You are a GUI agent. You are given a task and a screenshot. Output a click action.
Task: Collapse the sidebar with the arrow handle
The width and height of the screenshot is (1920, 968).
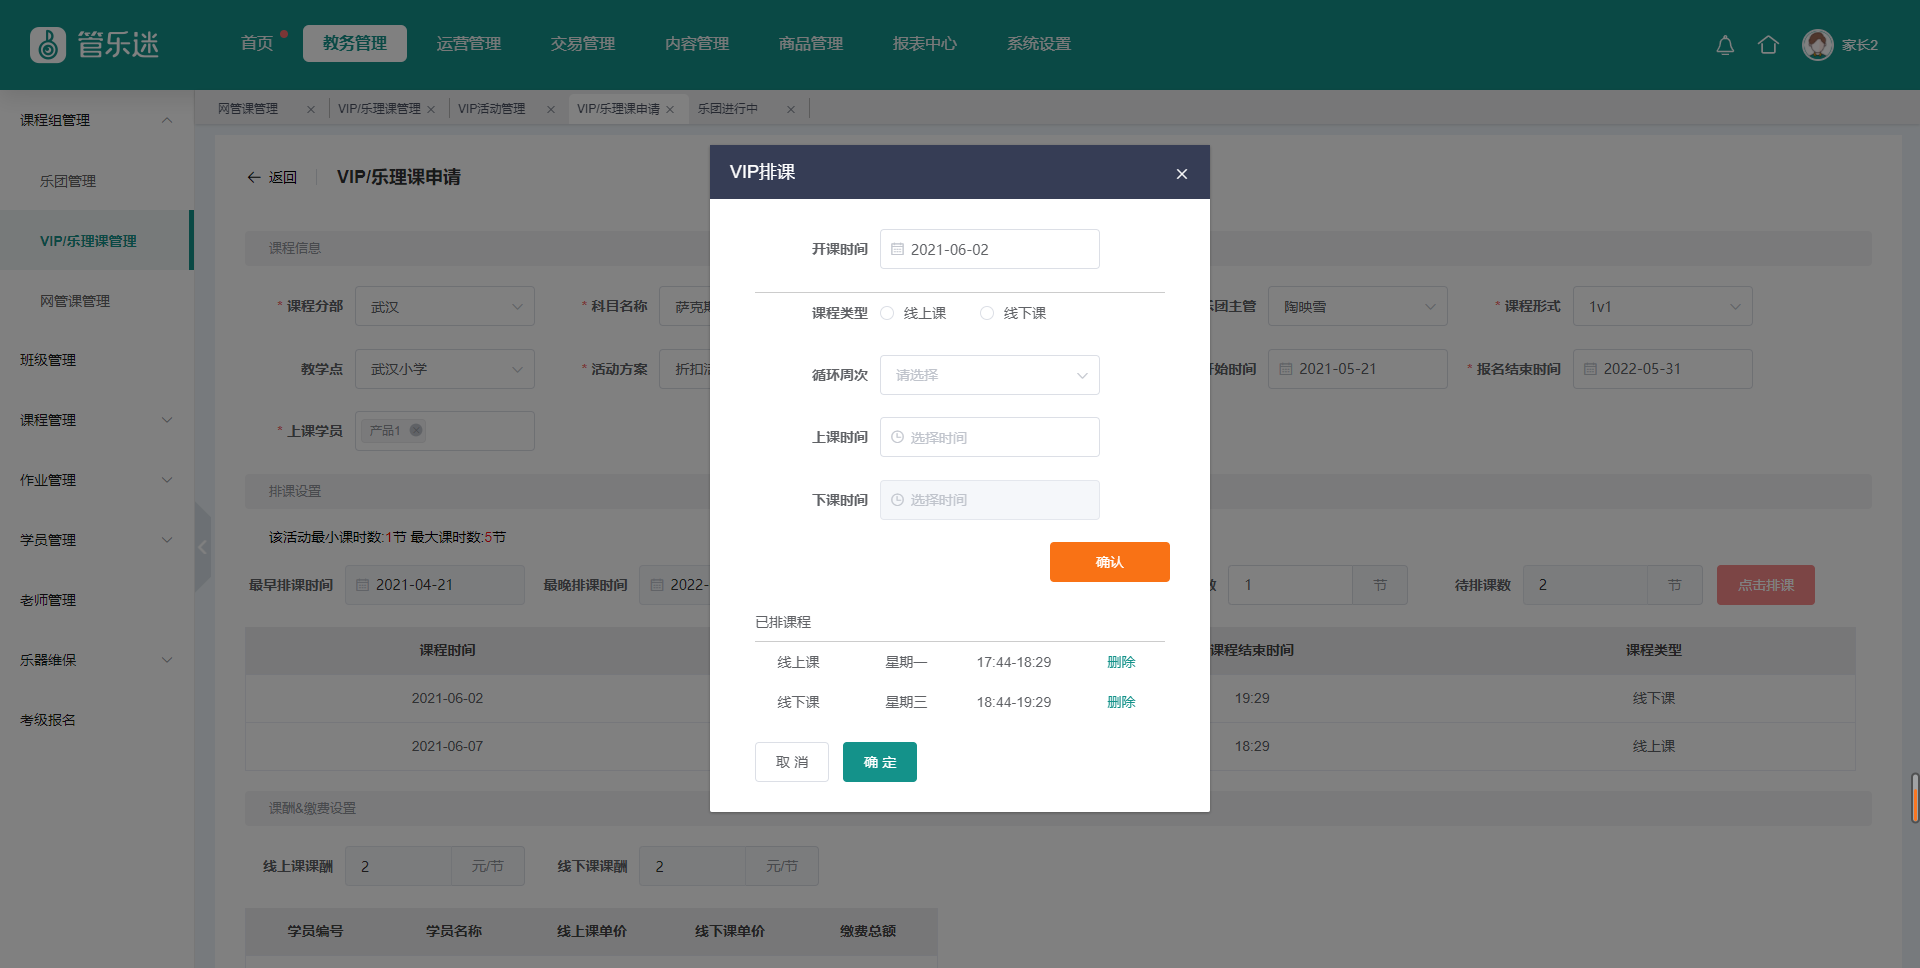click(203, 547)
